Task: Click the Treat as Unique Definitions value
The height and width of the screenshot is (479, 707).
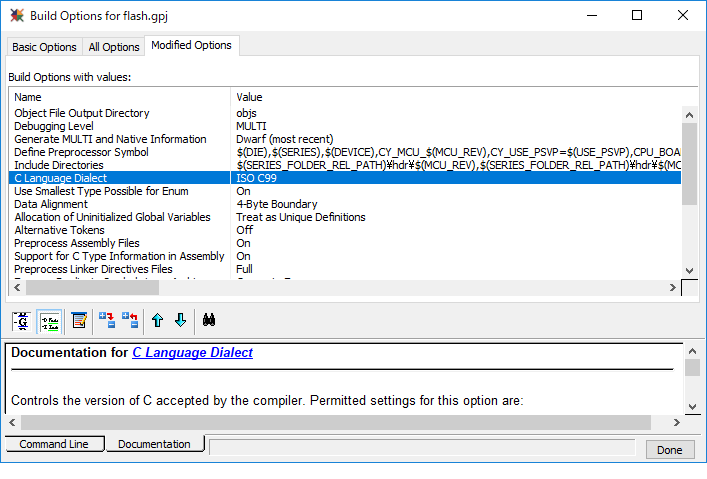Action: (x=301, y=217)
